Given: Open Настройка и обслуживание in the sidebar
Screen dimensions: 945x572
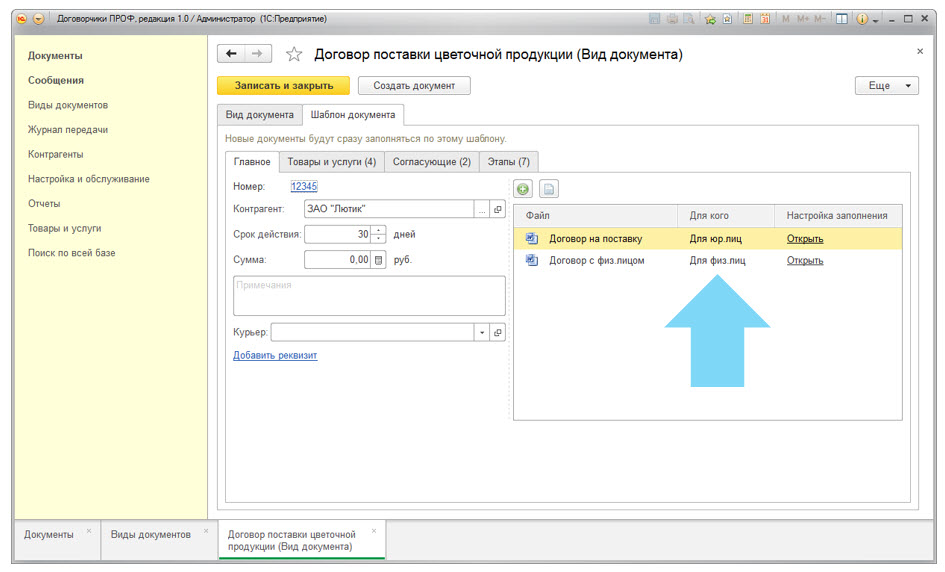Looking at the screenshot, I should click(89, 179).
